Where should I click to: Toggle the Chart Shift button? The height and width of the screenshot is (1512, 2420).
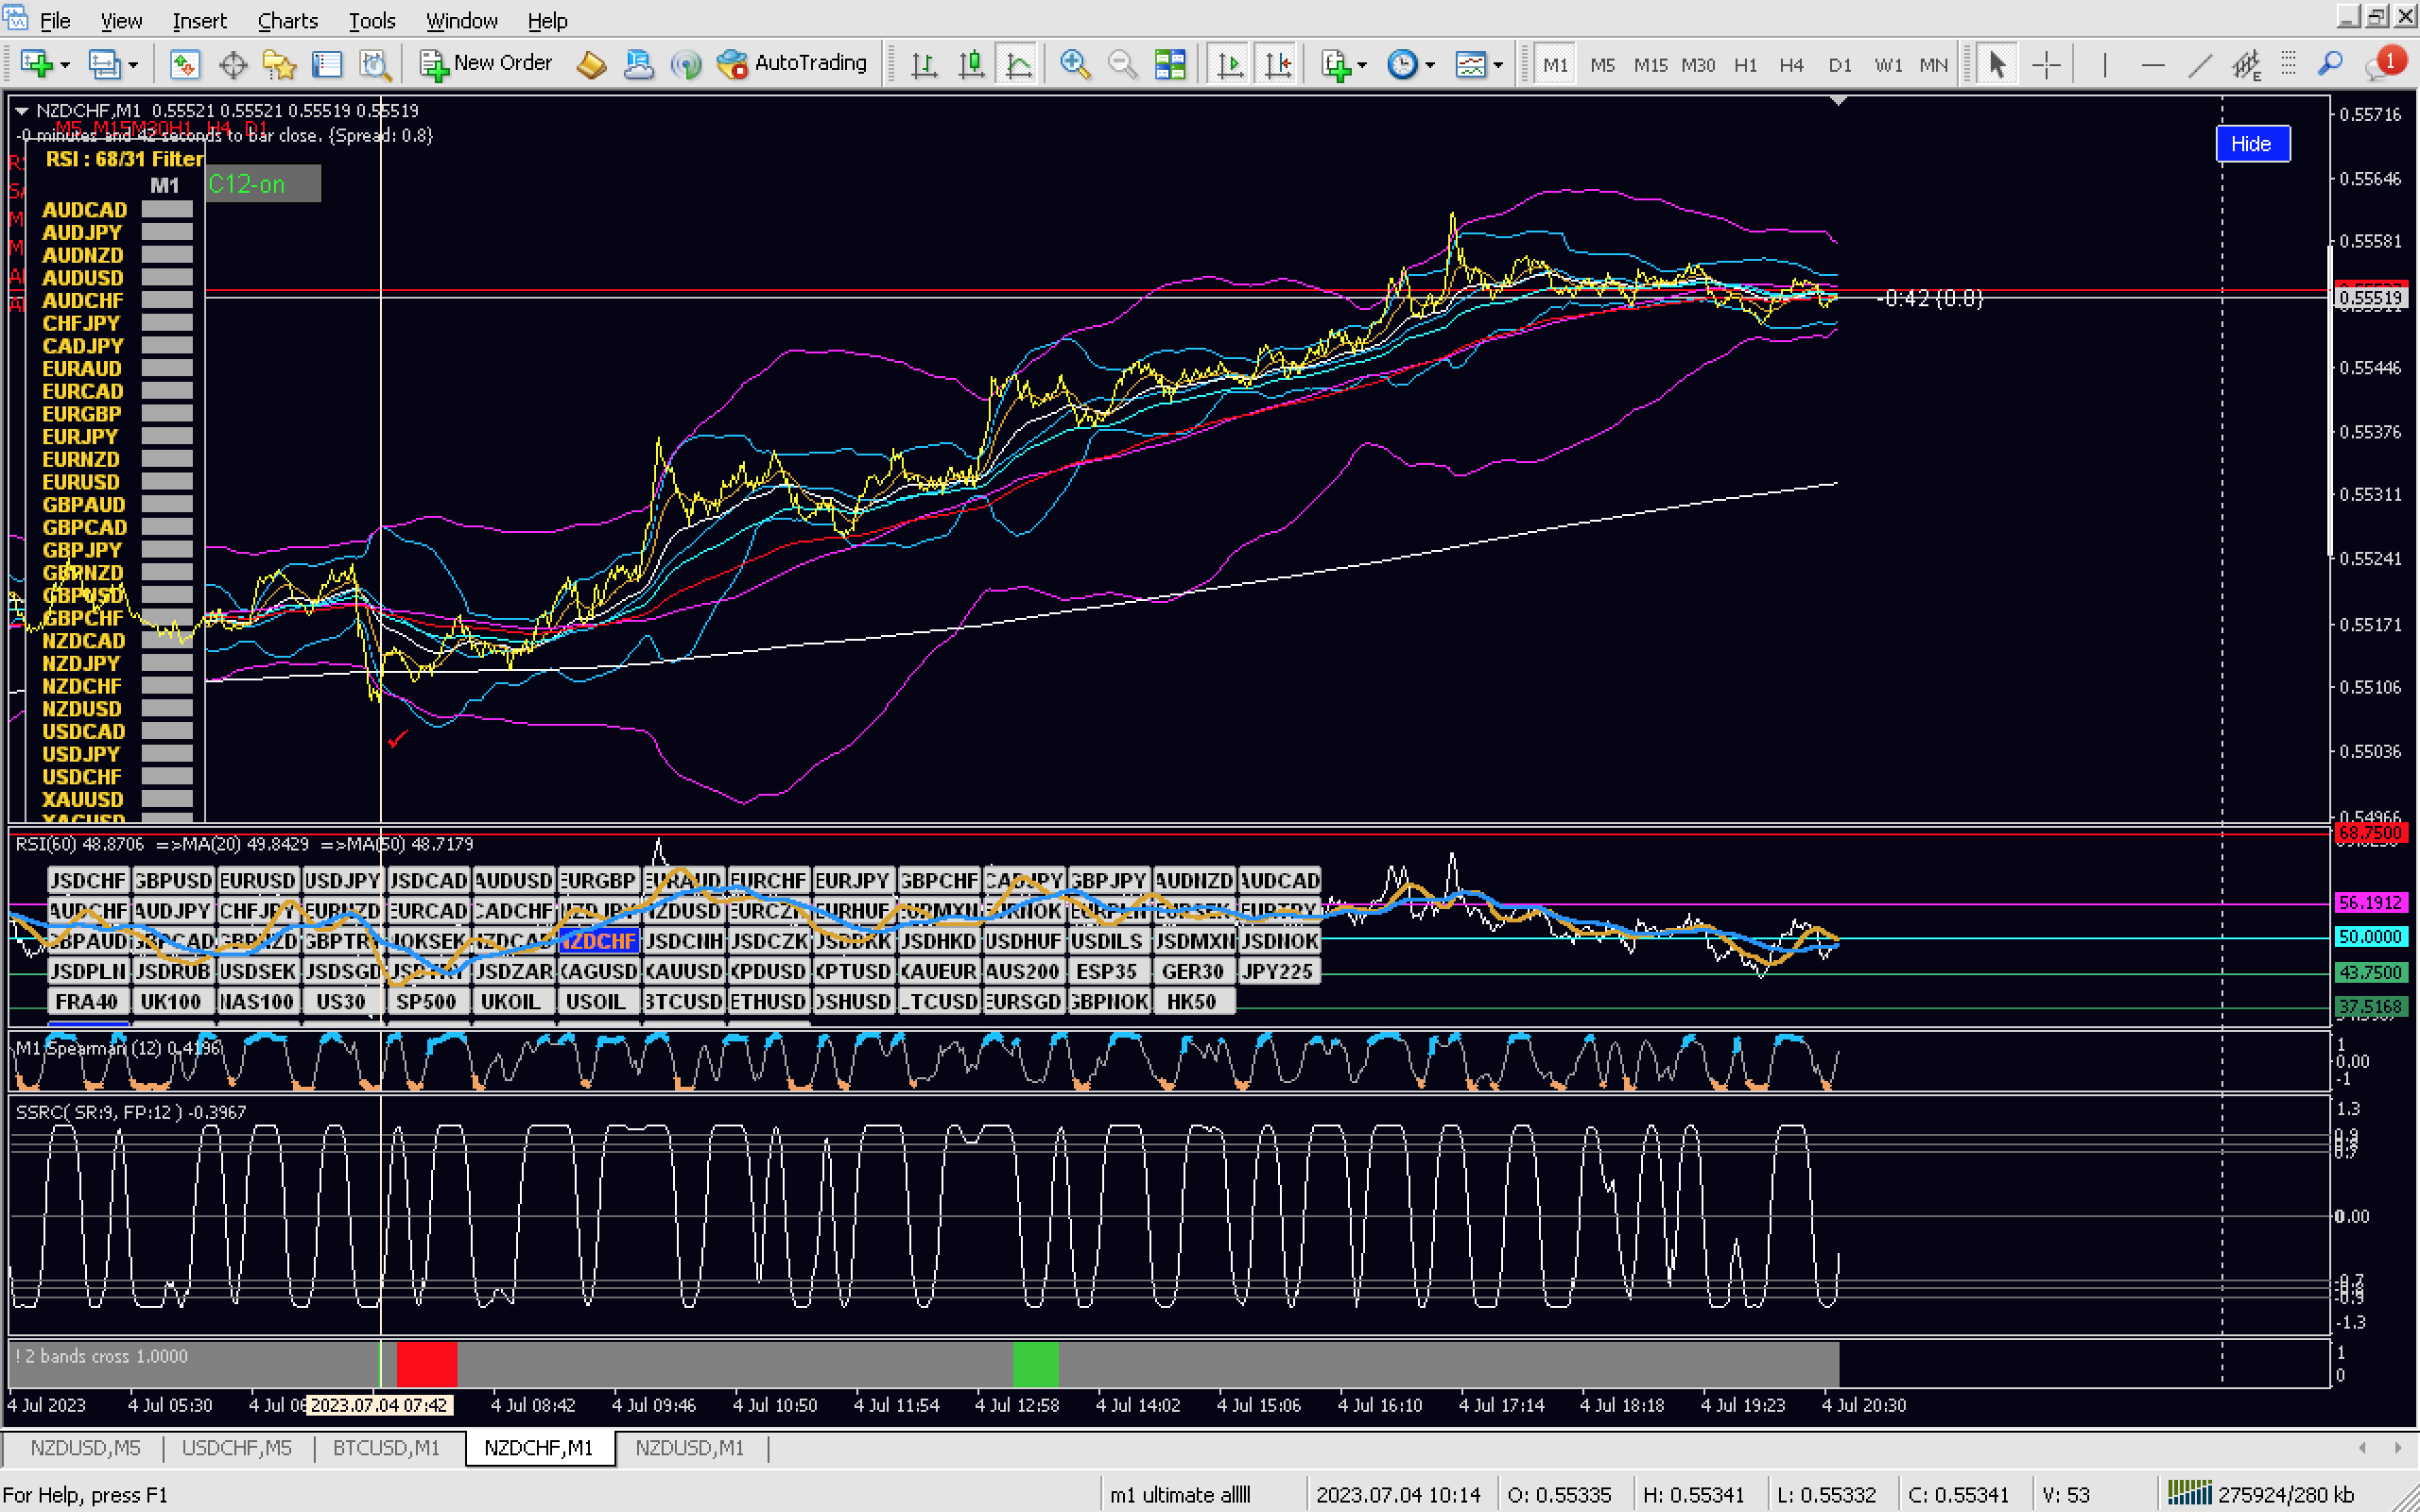coord(1277,65)
